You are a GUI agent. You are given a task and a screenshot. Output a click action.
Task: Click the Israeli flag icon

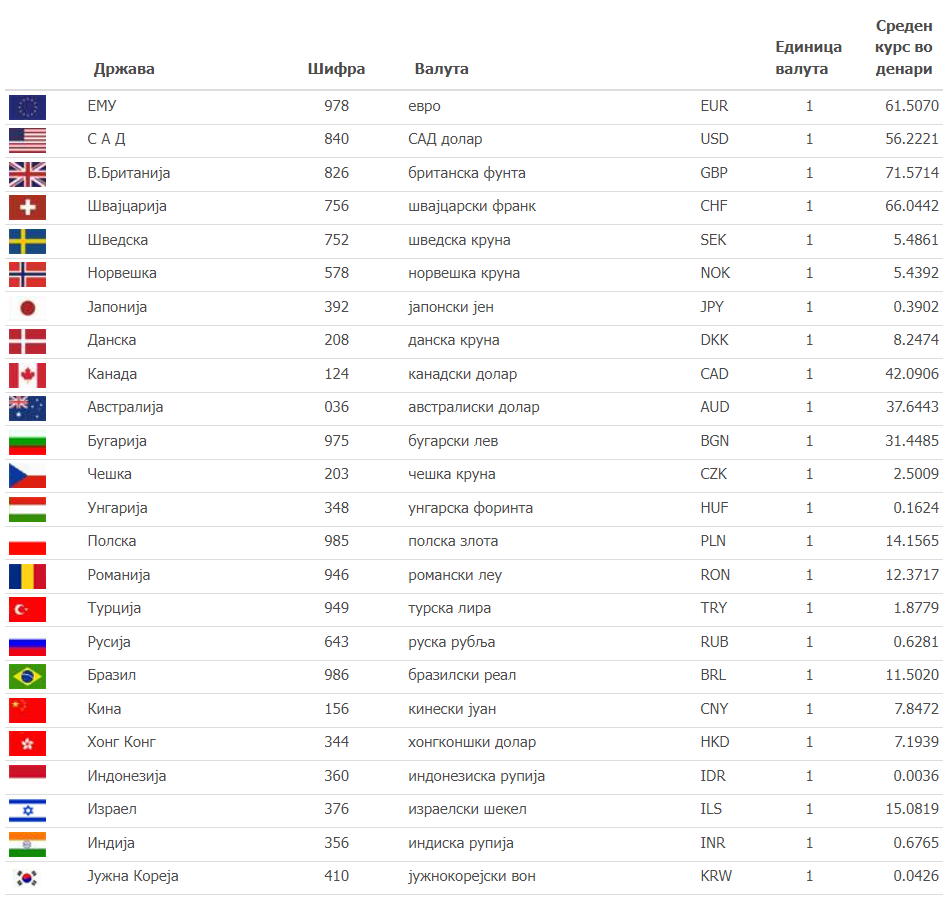click(x=27, y=810)
